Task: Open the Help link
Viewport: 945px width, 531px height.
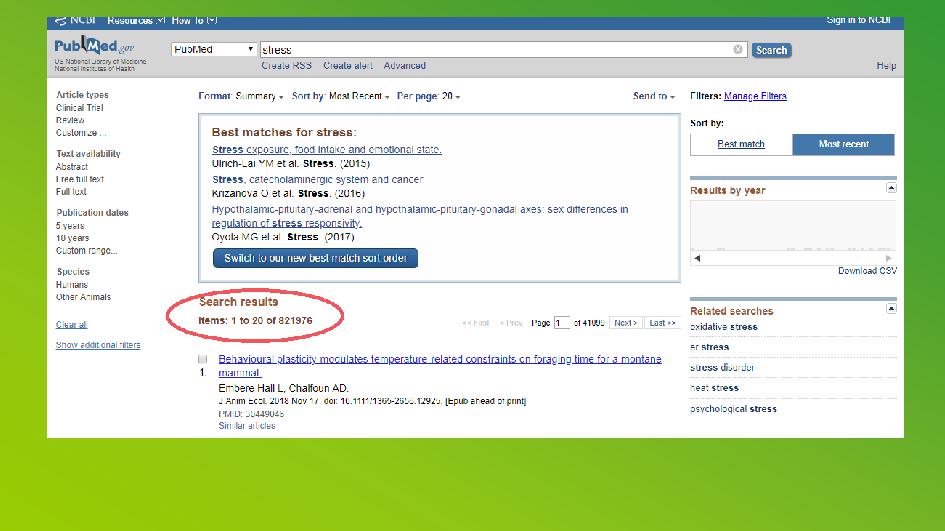Action: pos(886,66)
